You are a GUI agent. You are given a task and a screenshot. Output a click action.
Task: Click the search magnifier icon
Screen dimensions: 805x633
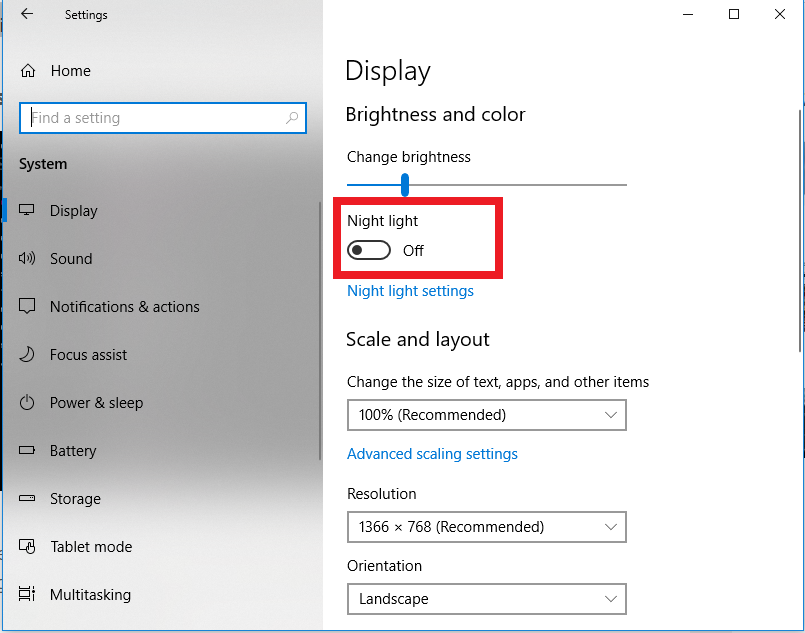[x=292, y=118]
